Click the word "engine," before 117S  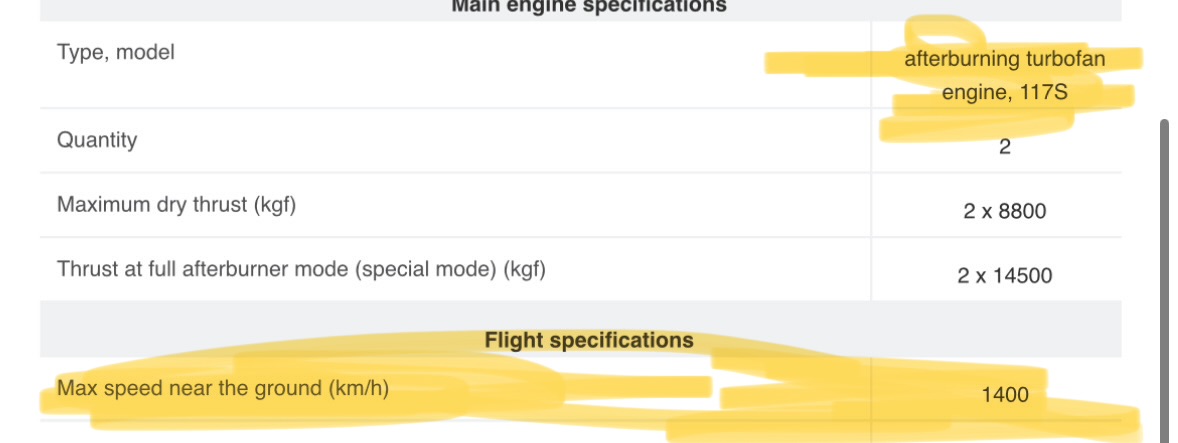pos(974,94)
